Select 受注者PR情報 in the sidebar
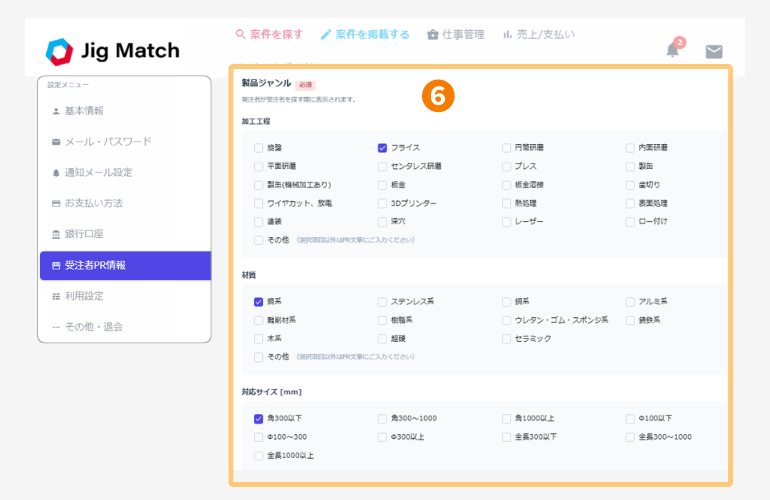Viewport: 770px width, 500px height. click(x=125, y=266)
